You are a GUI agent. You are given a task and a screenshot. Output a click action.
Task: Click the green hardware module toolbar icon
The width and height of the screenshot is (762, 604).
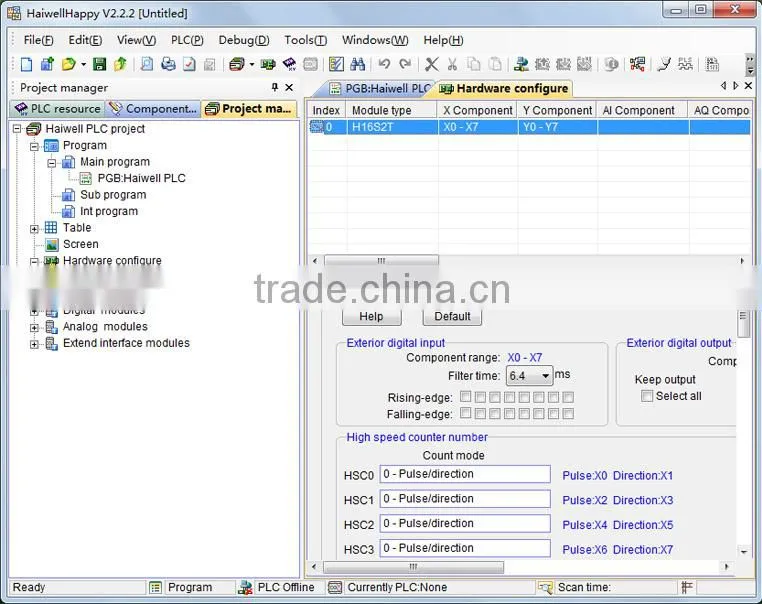click(268, 64)
